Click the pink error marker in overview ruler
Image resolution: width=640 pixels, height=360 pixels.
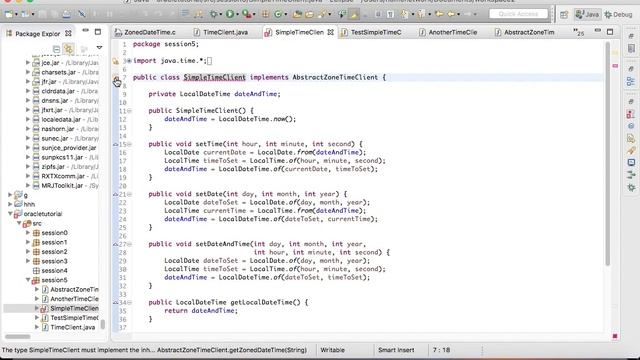click(x=615, y=66)
